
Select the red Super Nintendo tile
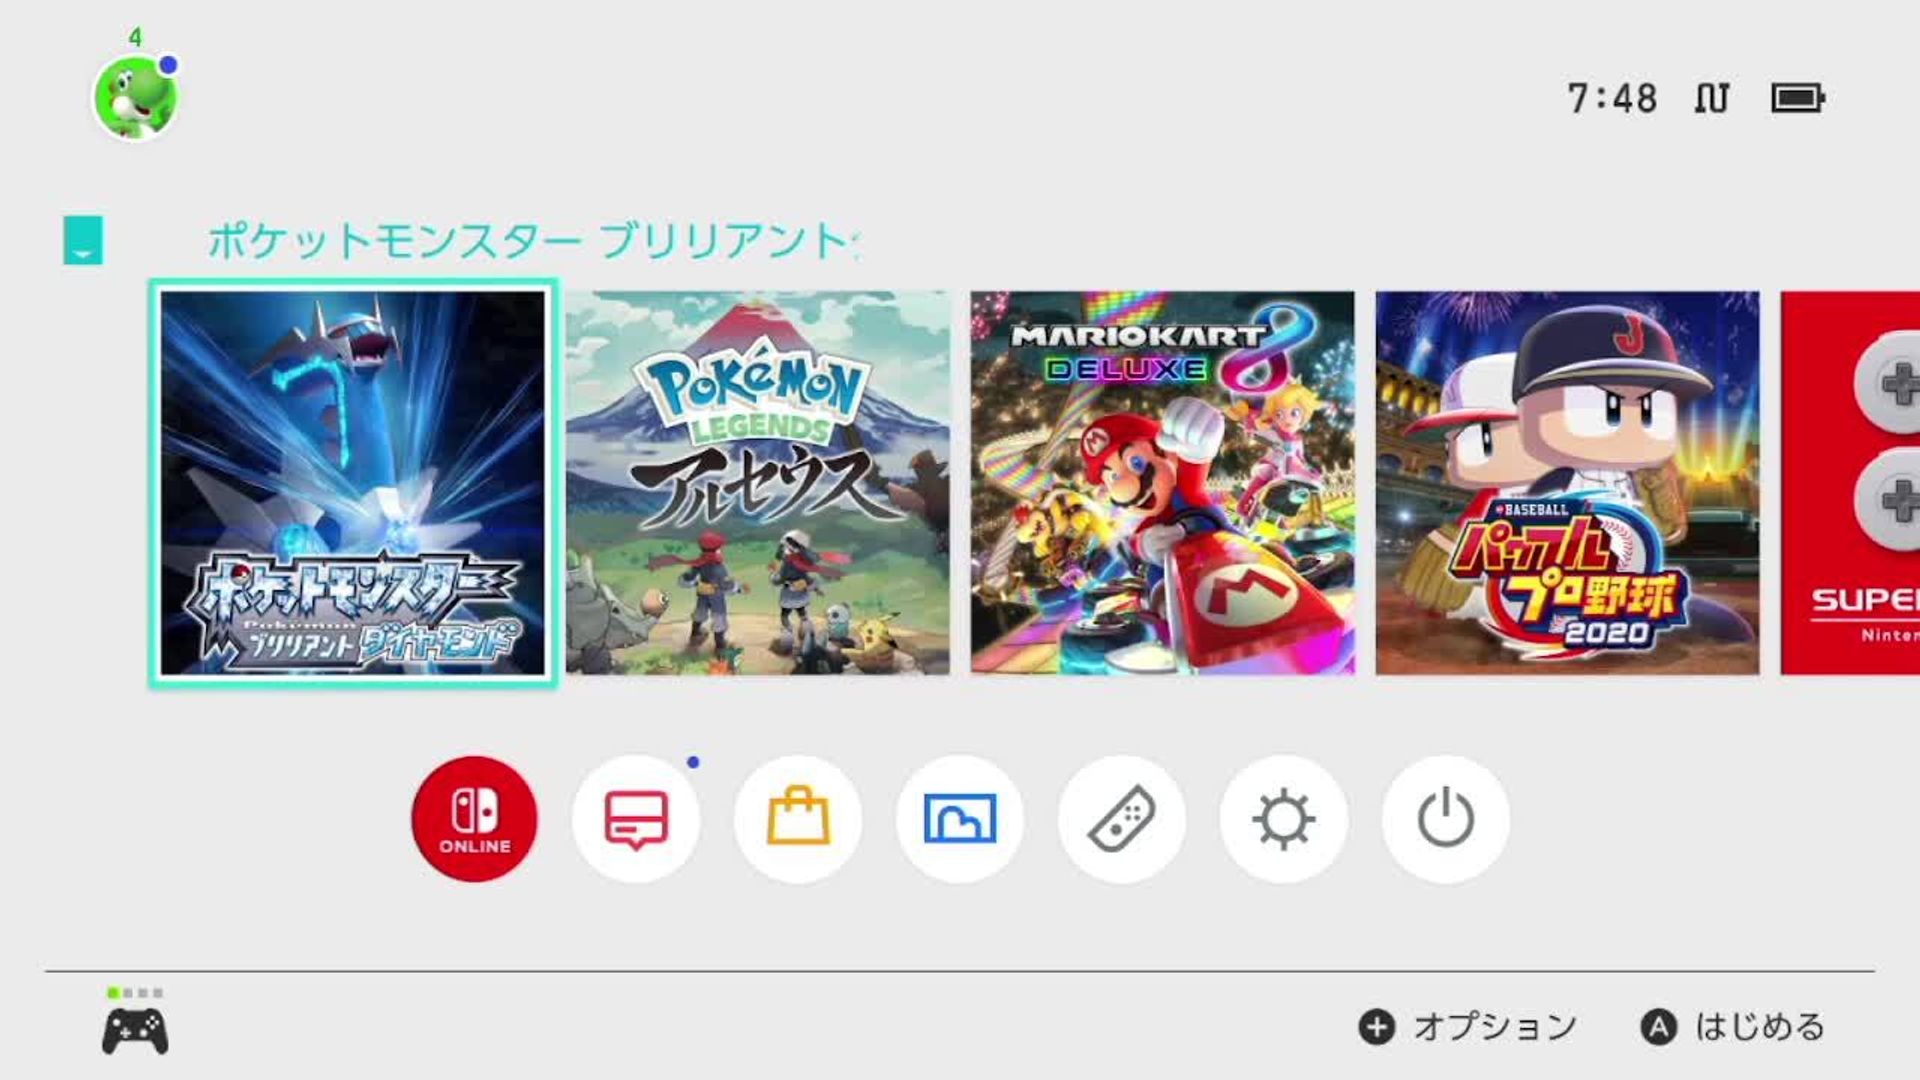coord(1850,483)
